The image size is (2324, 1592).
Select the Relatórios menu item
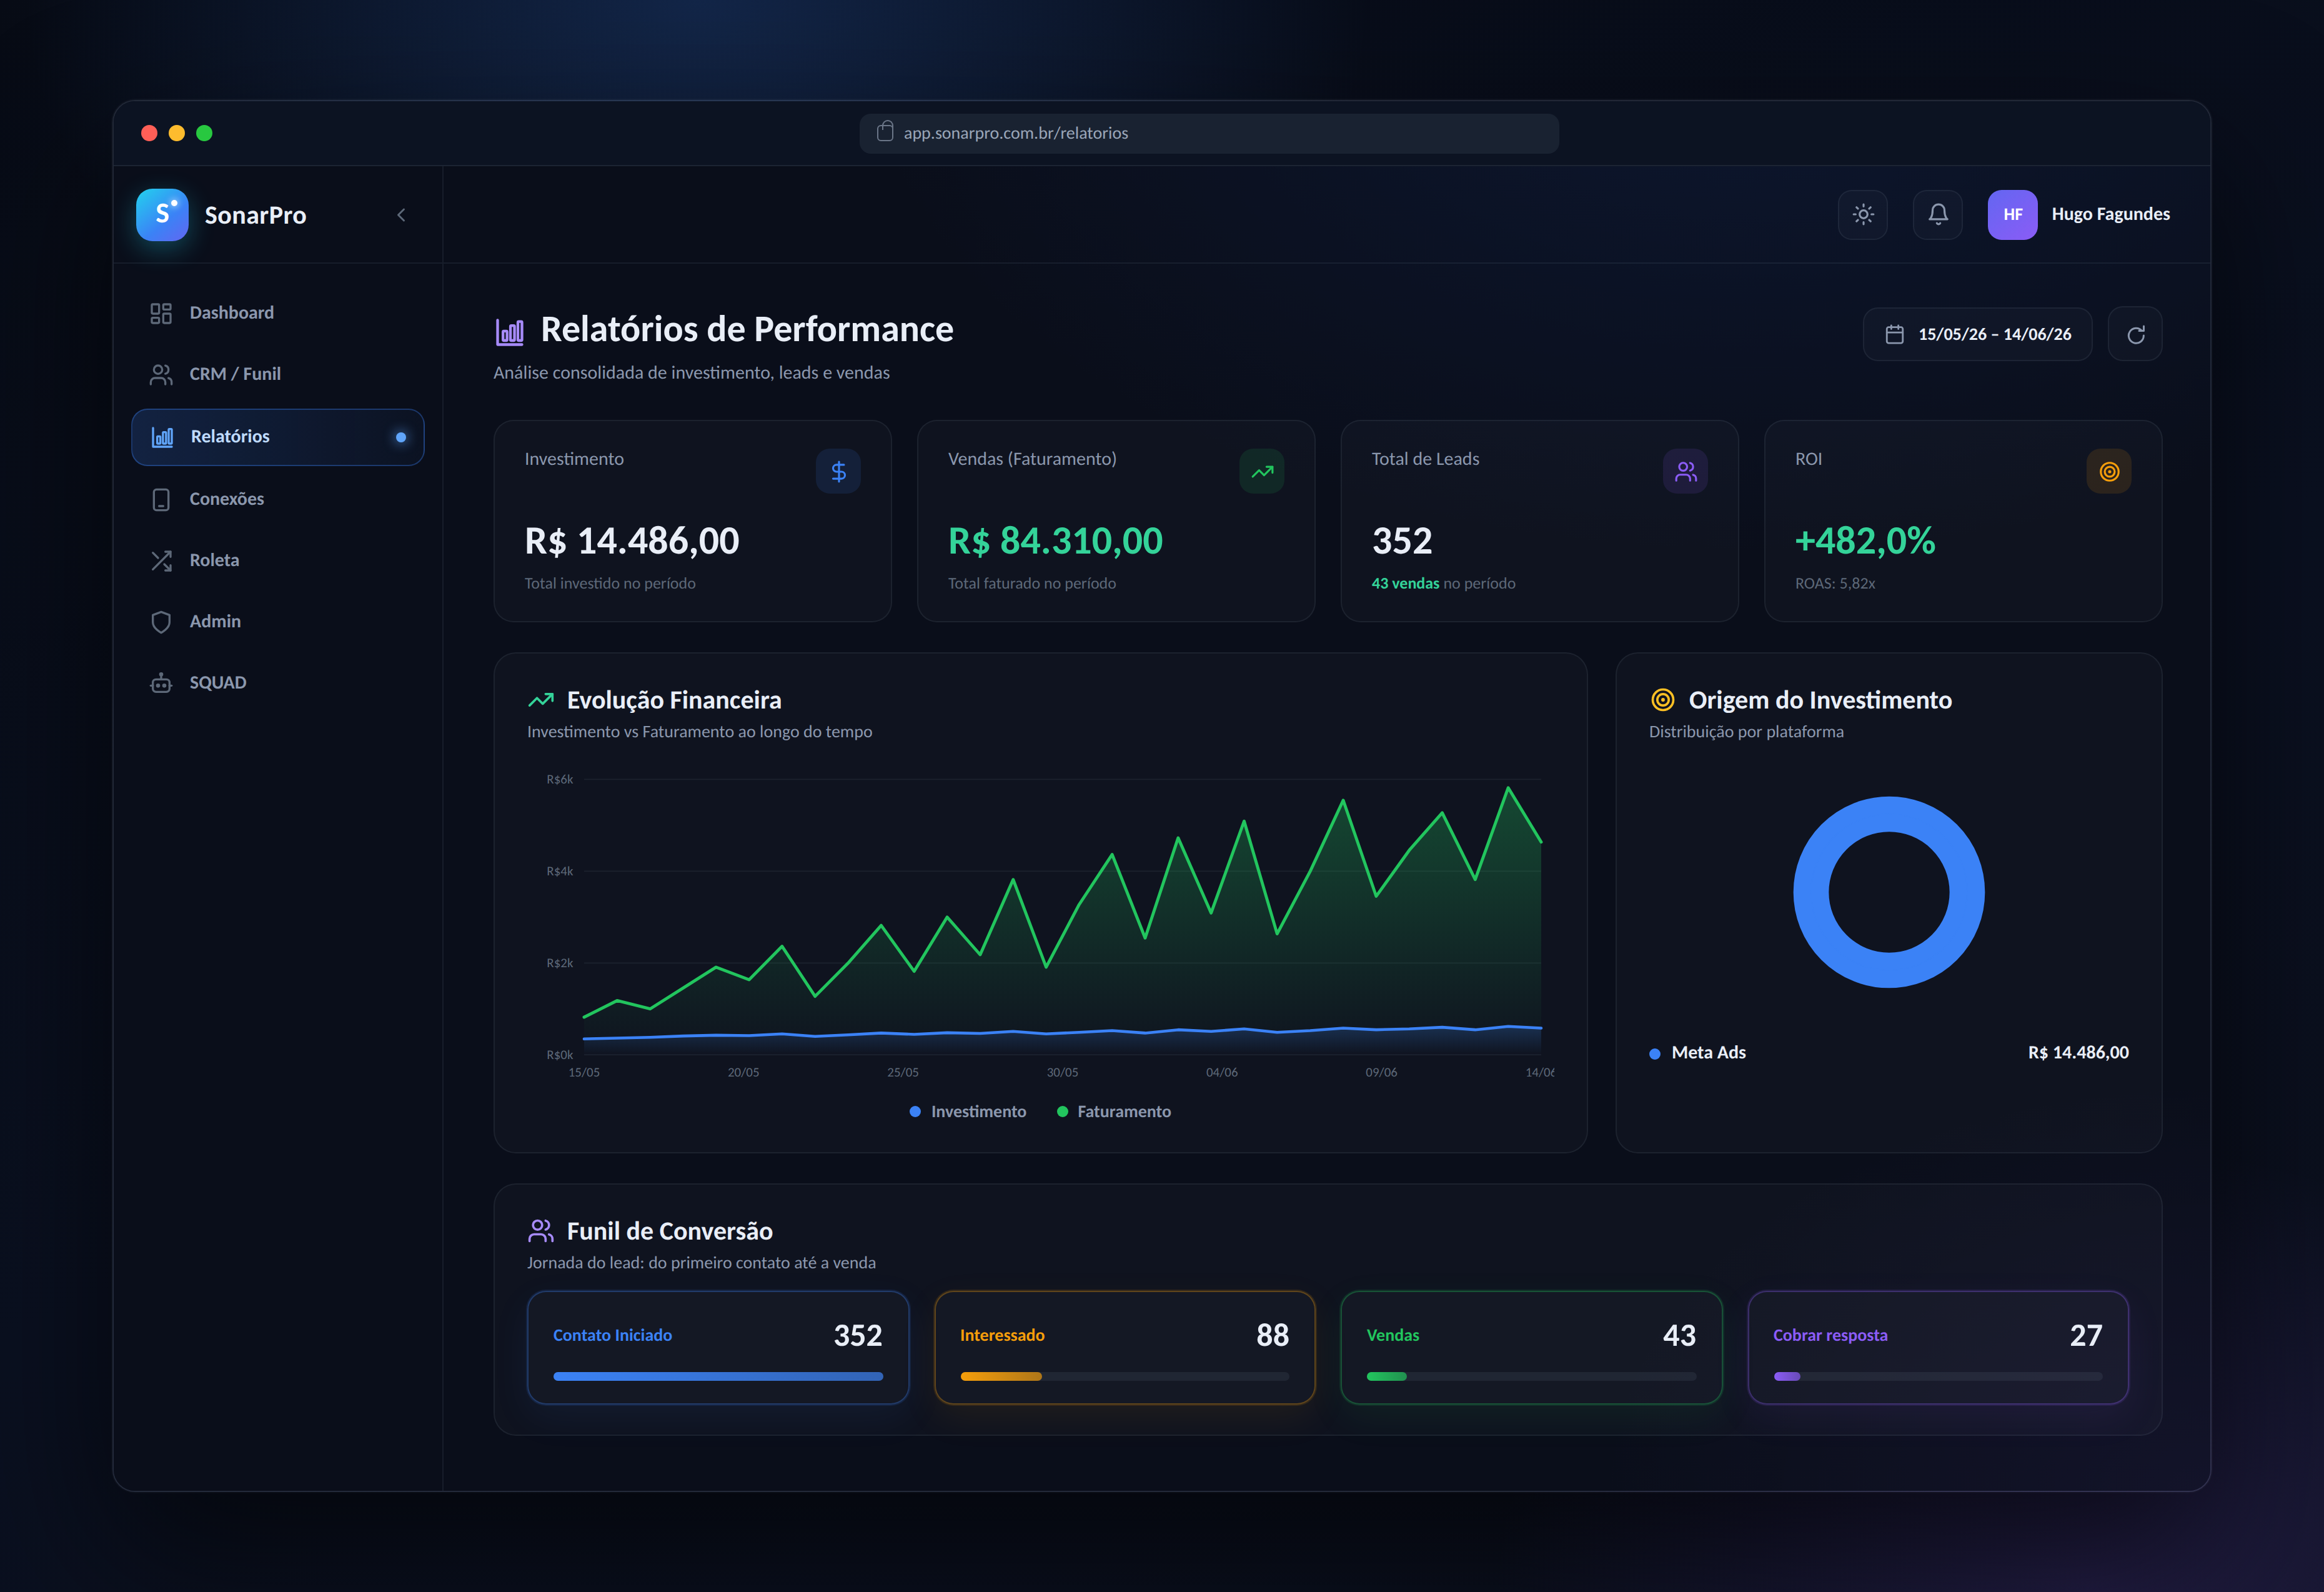pyautogui.click(x=277, y=437)
